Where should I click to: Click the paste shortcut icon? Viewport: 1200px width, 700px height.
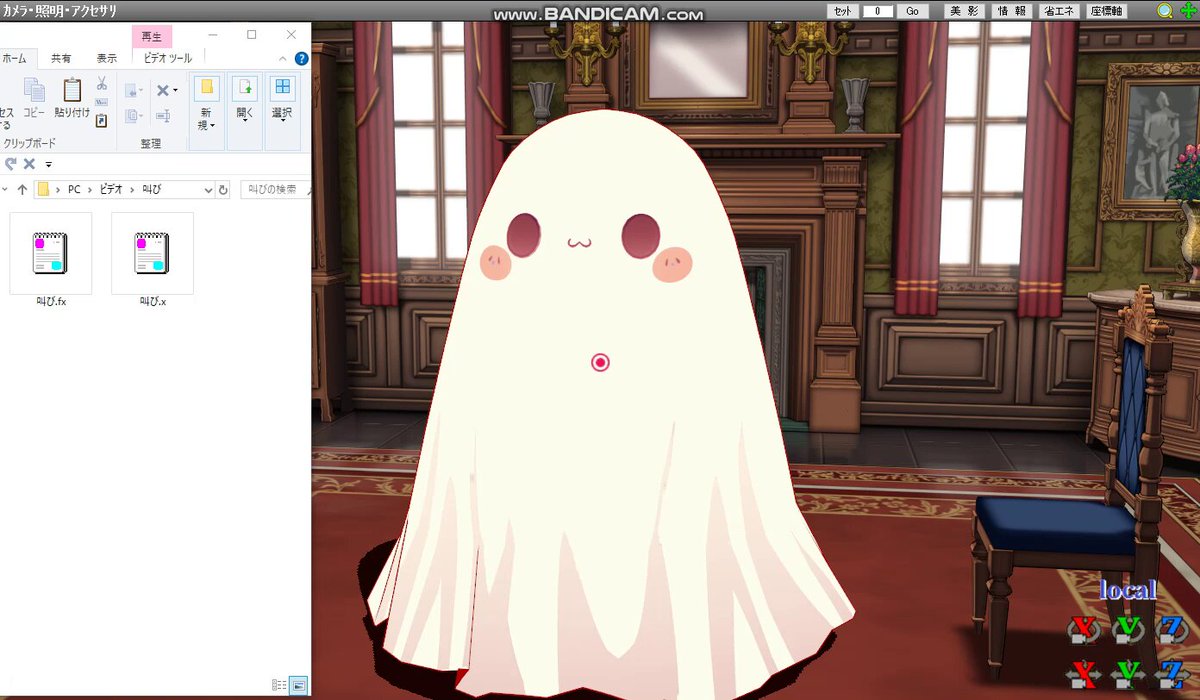coord(102,120)
